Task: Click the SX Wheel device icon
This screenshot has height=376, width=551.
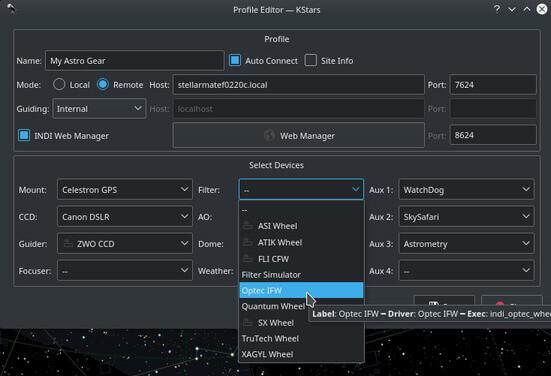Action: pyautogui.click(x=248, y=323)
